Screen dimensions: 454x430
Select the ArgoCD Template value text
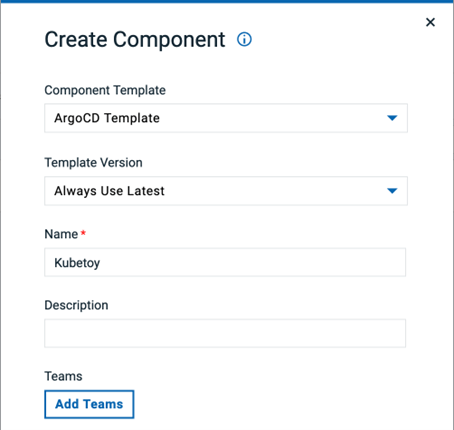pos(107,118)
